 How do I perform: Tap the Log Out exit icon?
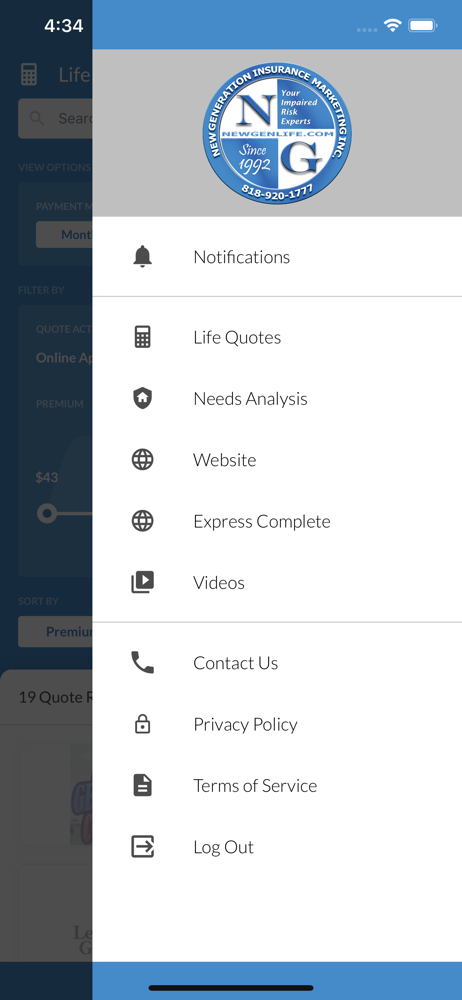[x=142, y=846]
